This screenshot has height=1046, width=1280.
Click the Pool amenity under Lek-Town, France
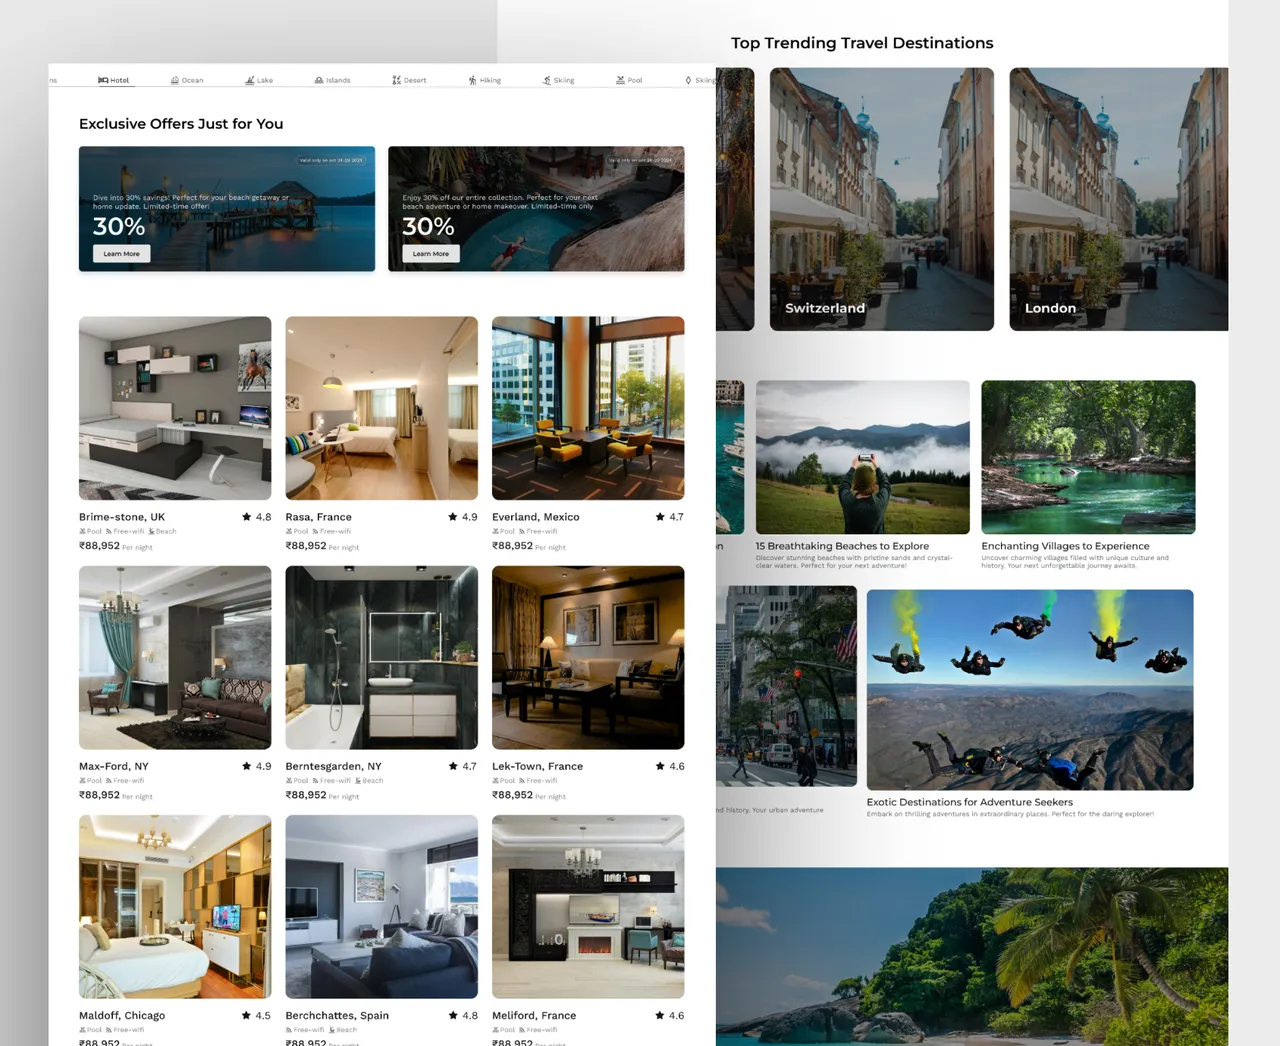(504, 781)
